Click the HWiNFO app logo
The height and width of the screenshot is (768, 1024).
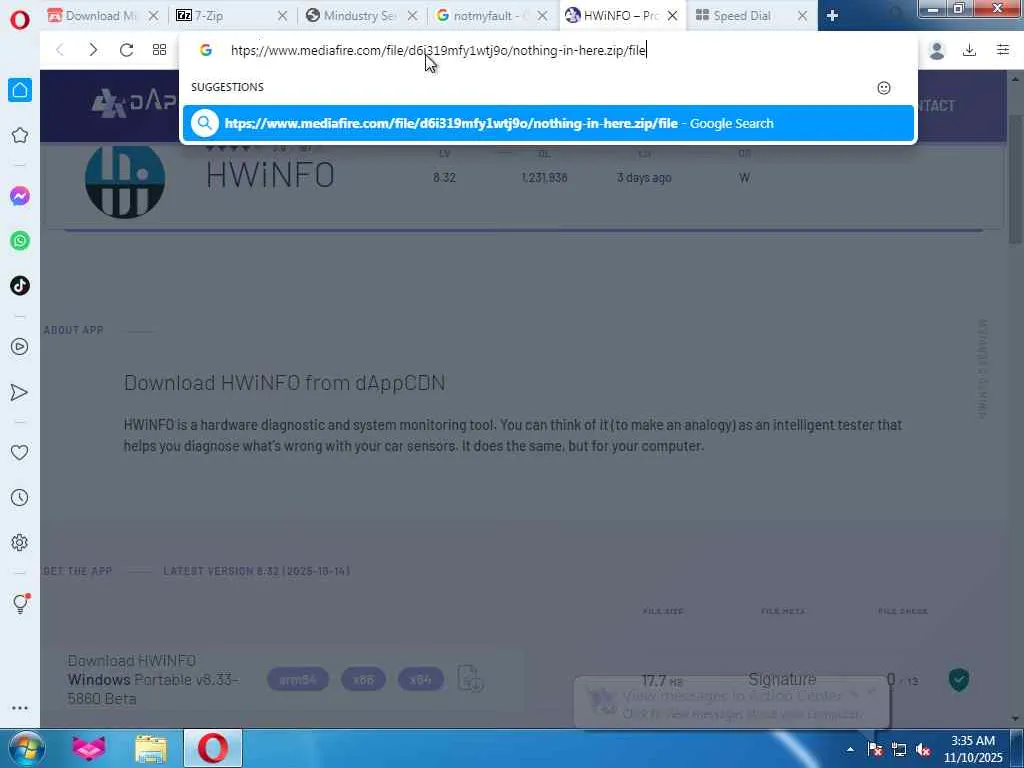[x=125, y=180]
